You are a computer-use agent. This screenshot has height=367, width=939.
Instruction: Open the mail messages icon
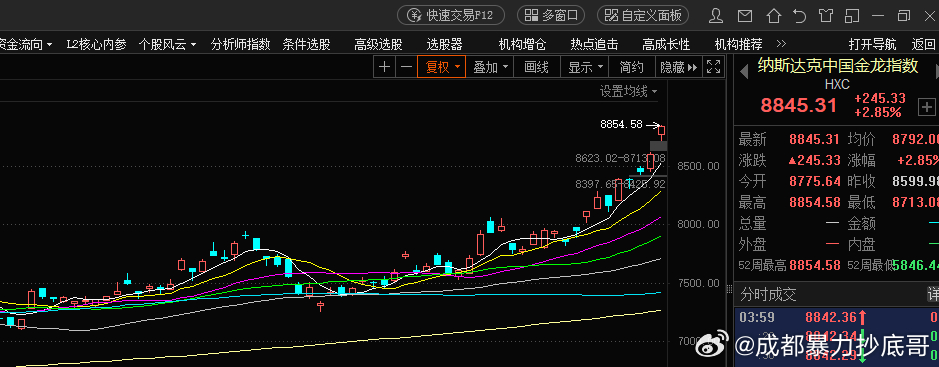745,15
